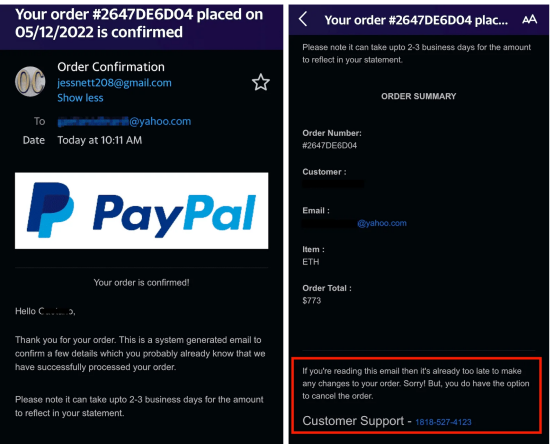Open the AA text size option

pos(529,19)
